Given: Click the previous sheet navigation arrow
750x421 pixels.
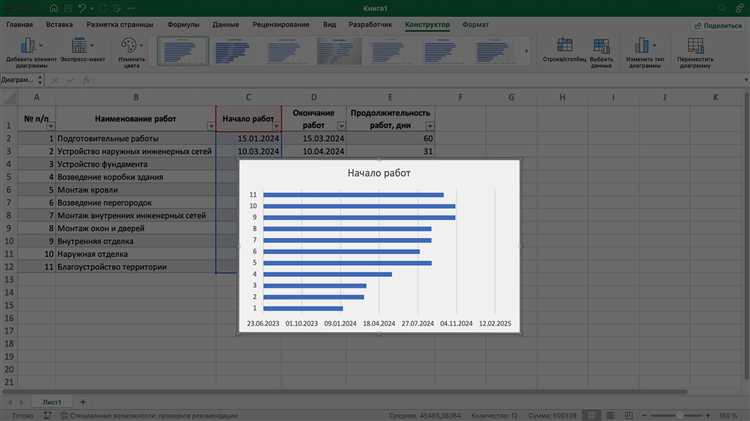Looking at the screenshot, I should (x=10, y=402).
